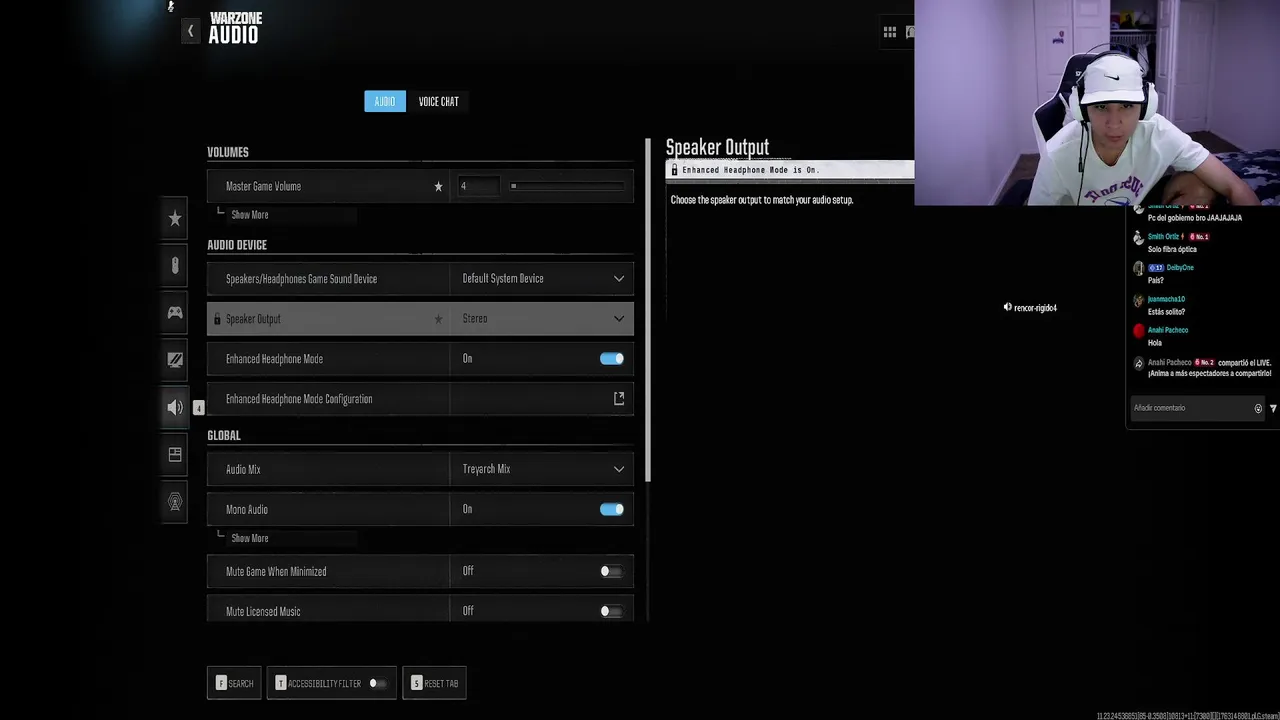1280x720 pixels.
Task: Click username DelbyOne in chat
Action: (1180, 268)
